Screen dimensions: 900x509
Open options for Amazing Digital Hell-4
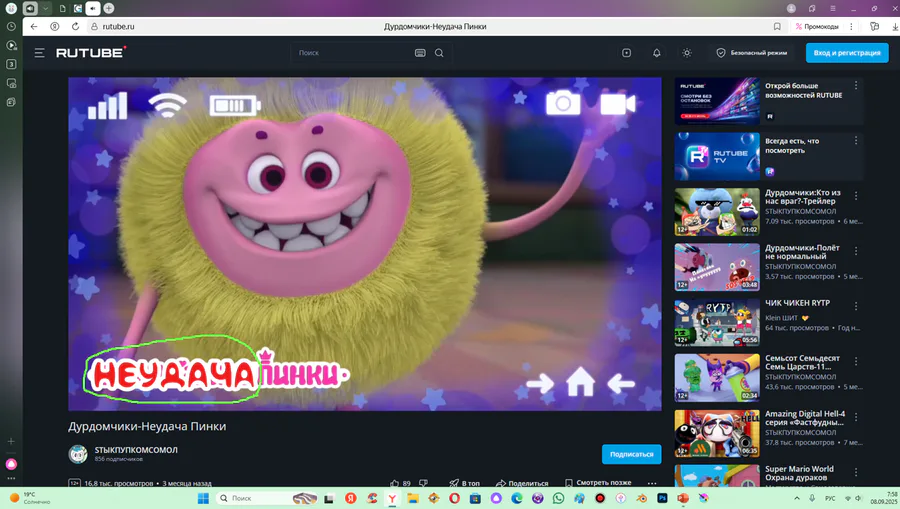tap(856, 417)
